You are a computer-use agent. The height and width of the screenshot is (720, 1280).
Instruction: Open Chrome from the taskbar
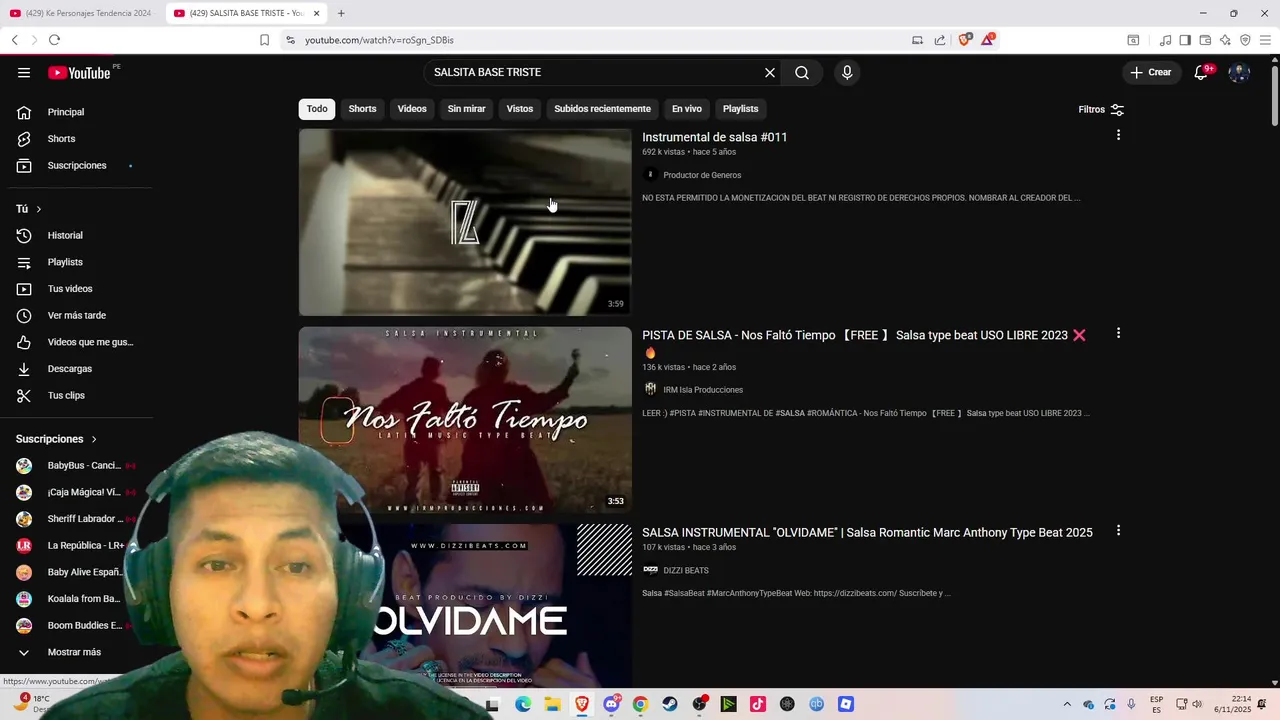click(640, 704)
